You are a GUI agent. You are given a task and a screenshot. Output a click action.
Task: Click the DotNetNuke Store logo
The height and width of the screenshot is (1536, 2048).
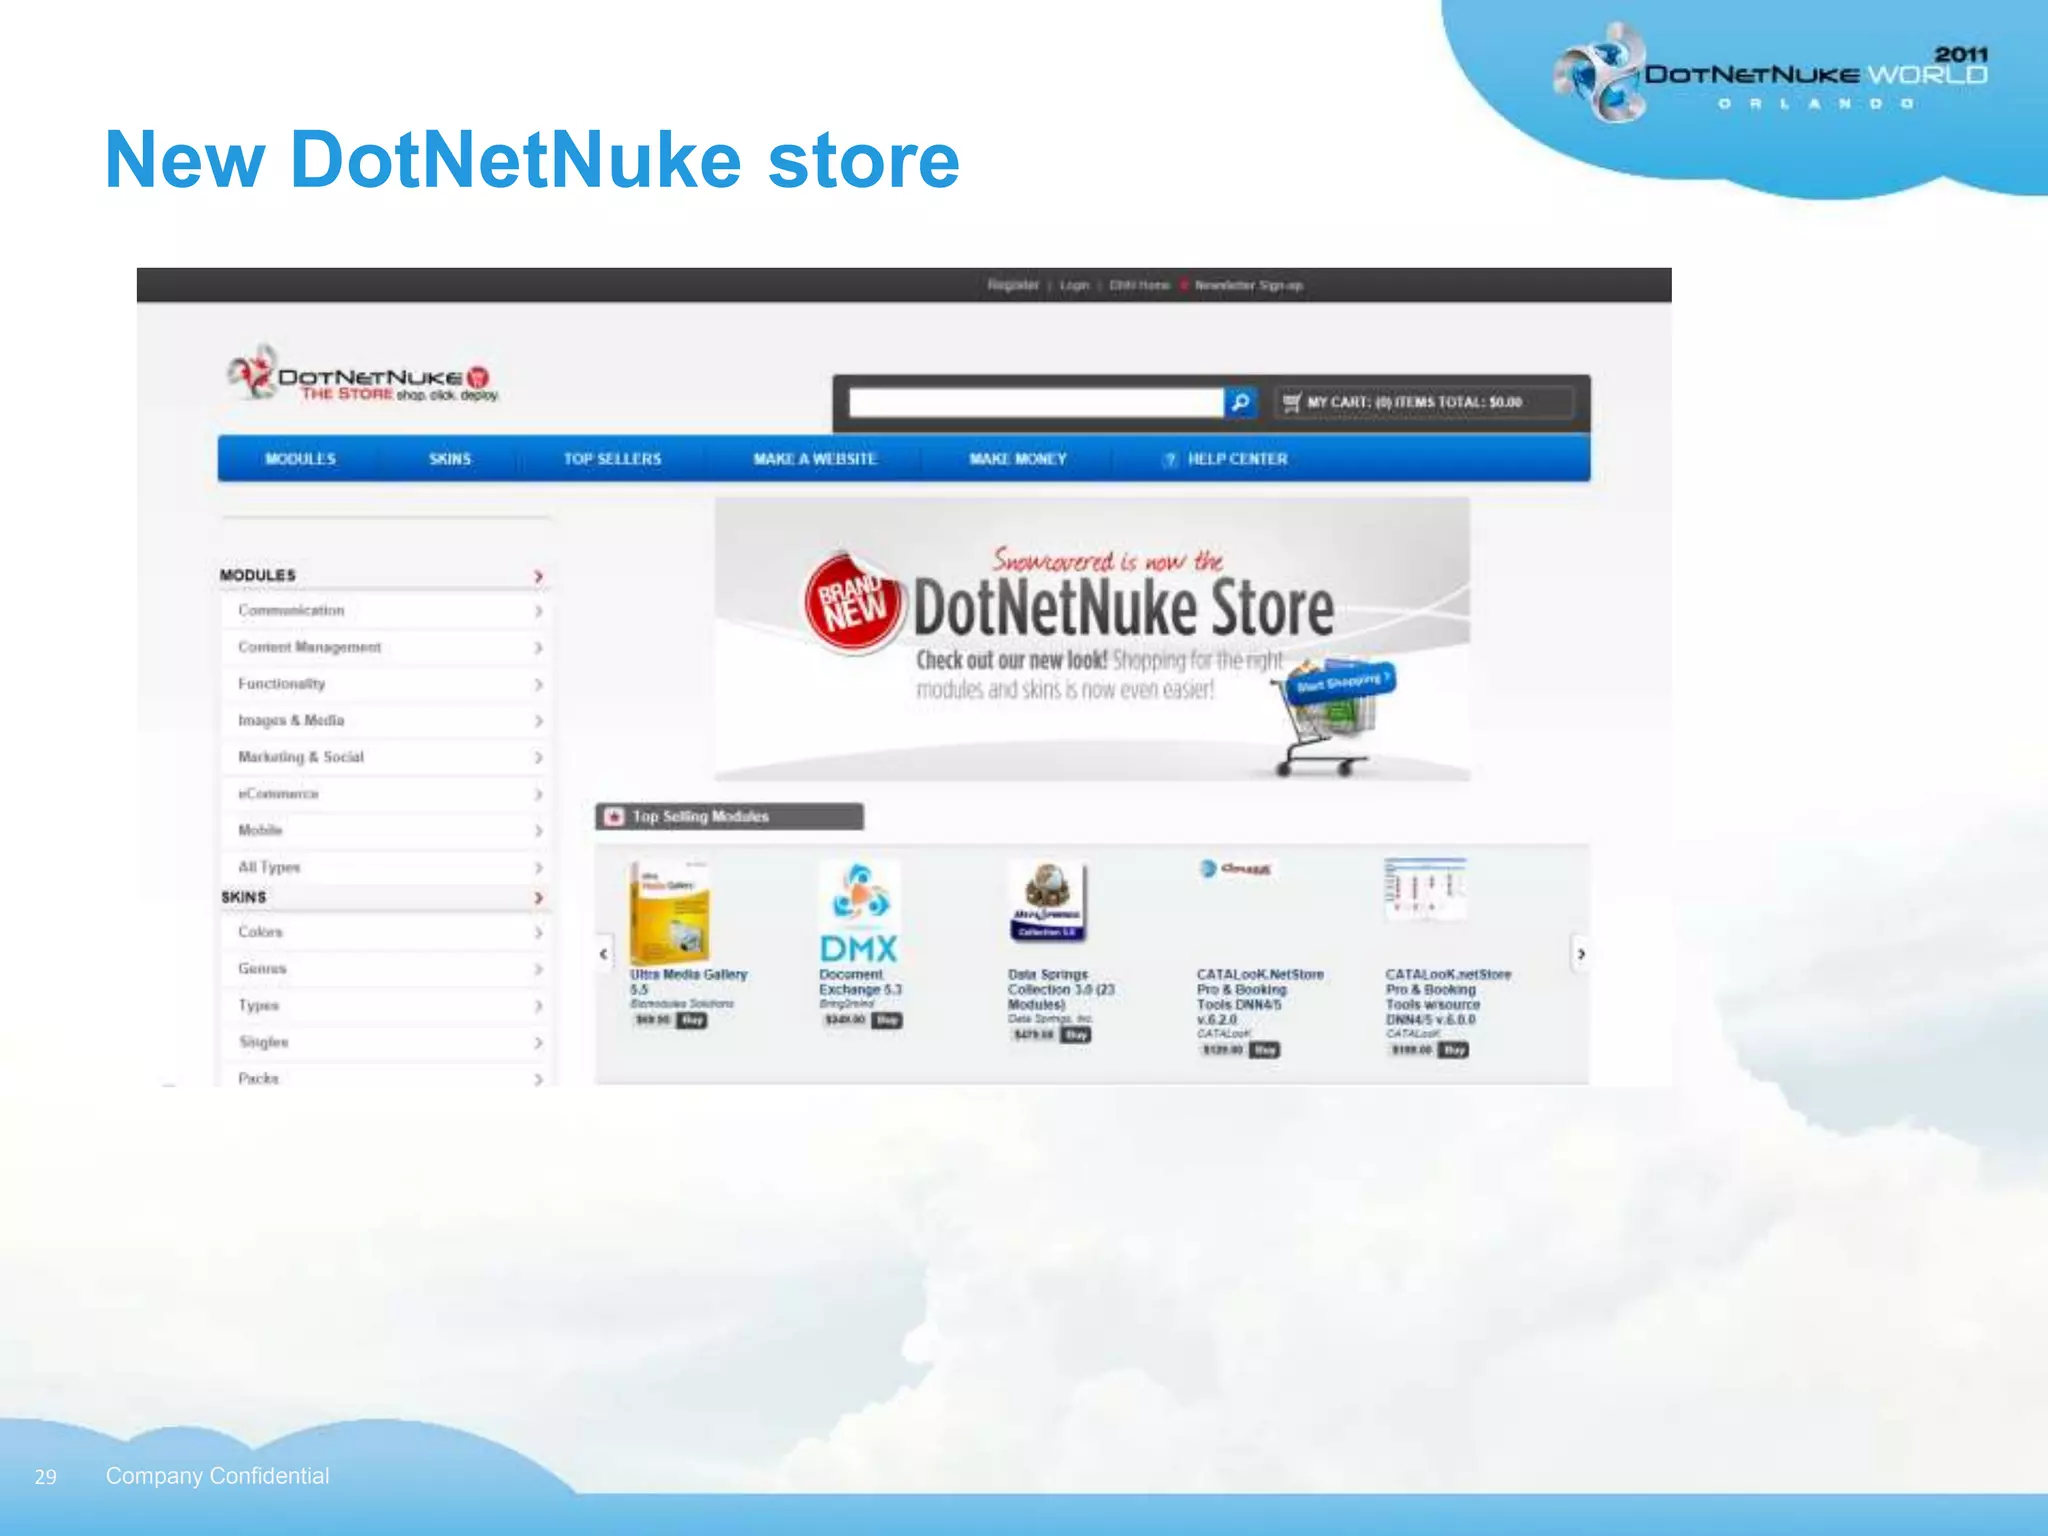pos(362,374)
